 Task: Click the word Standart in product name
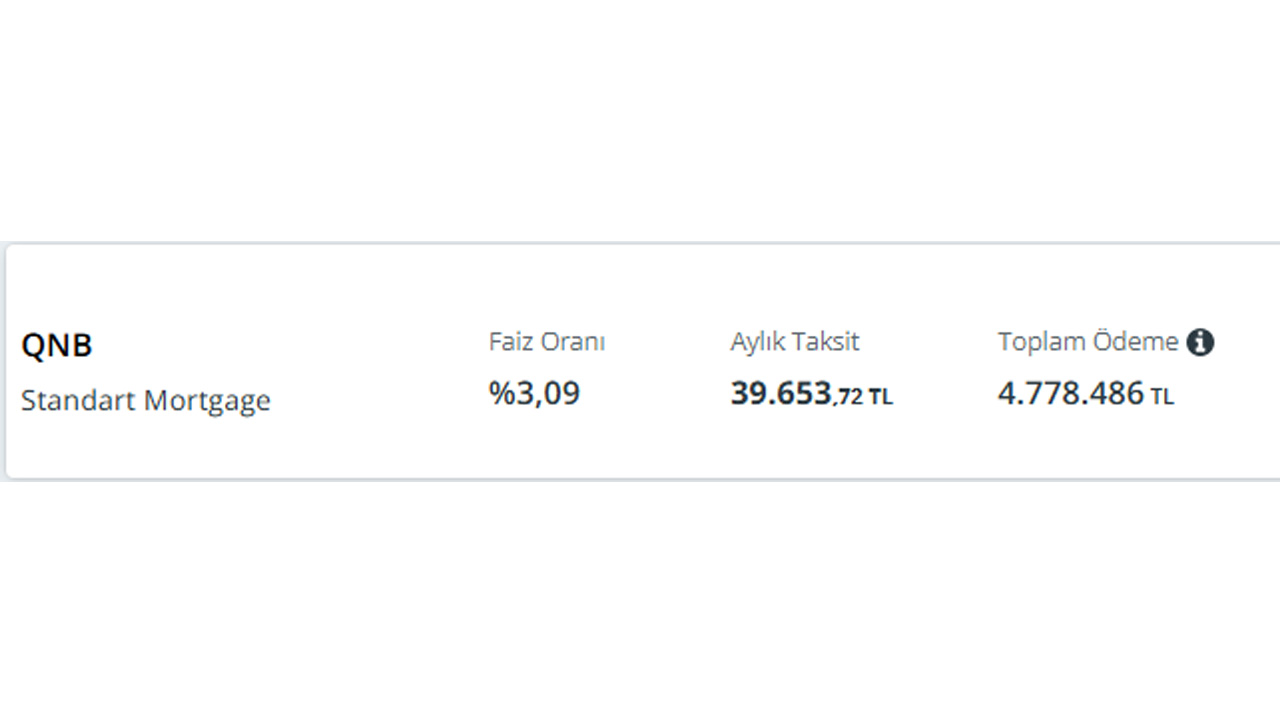(79, 401)
